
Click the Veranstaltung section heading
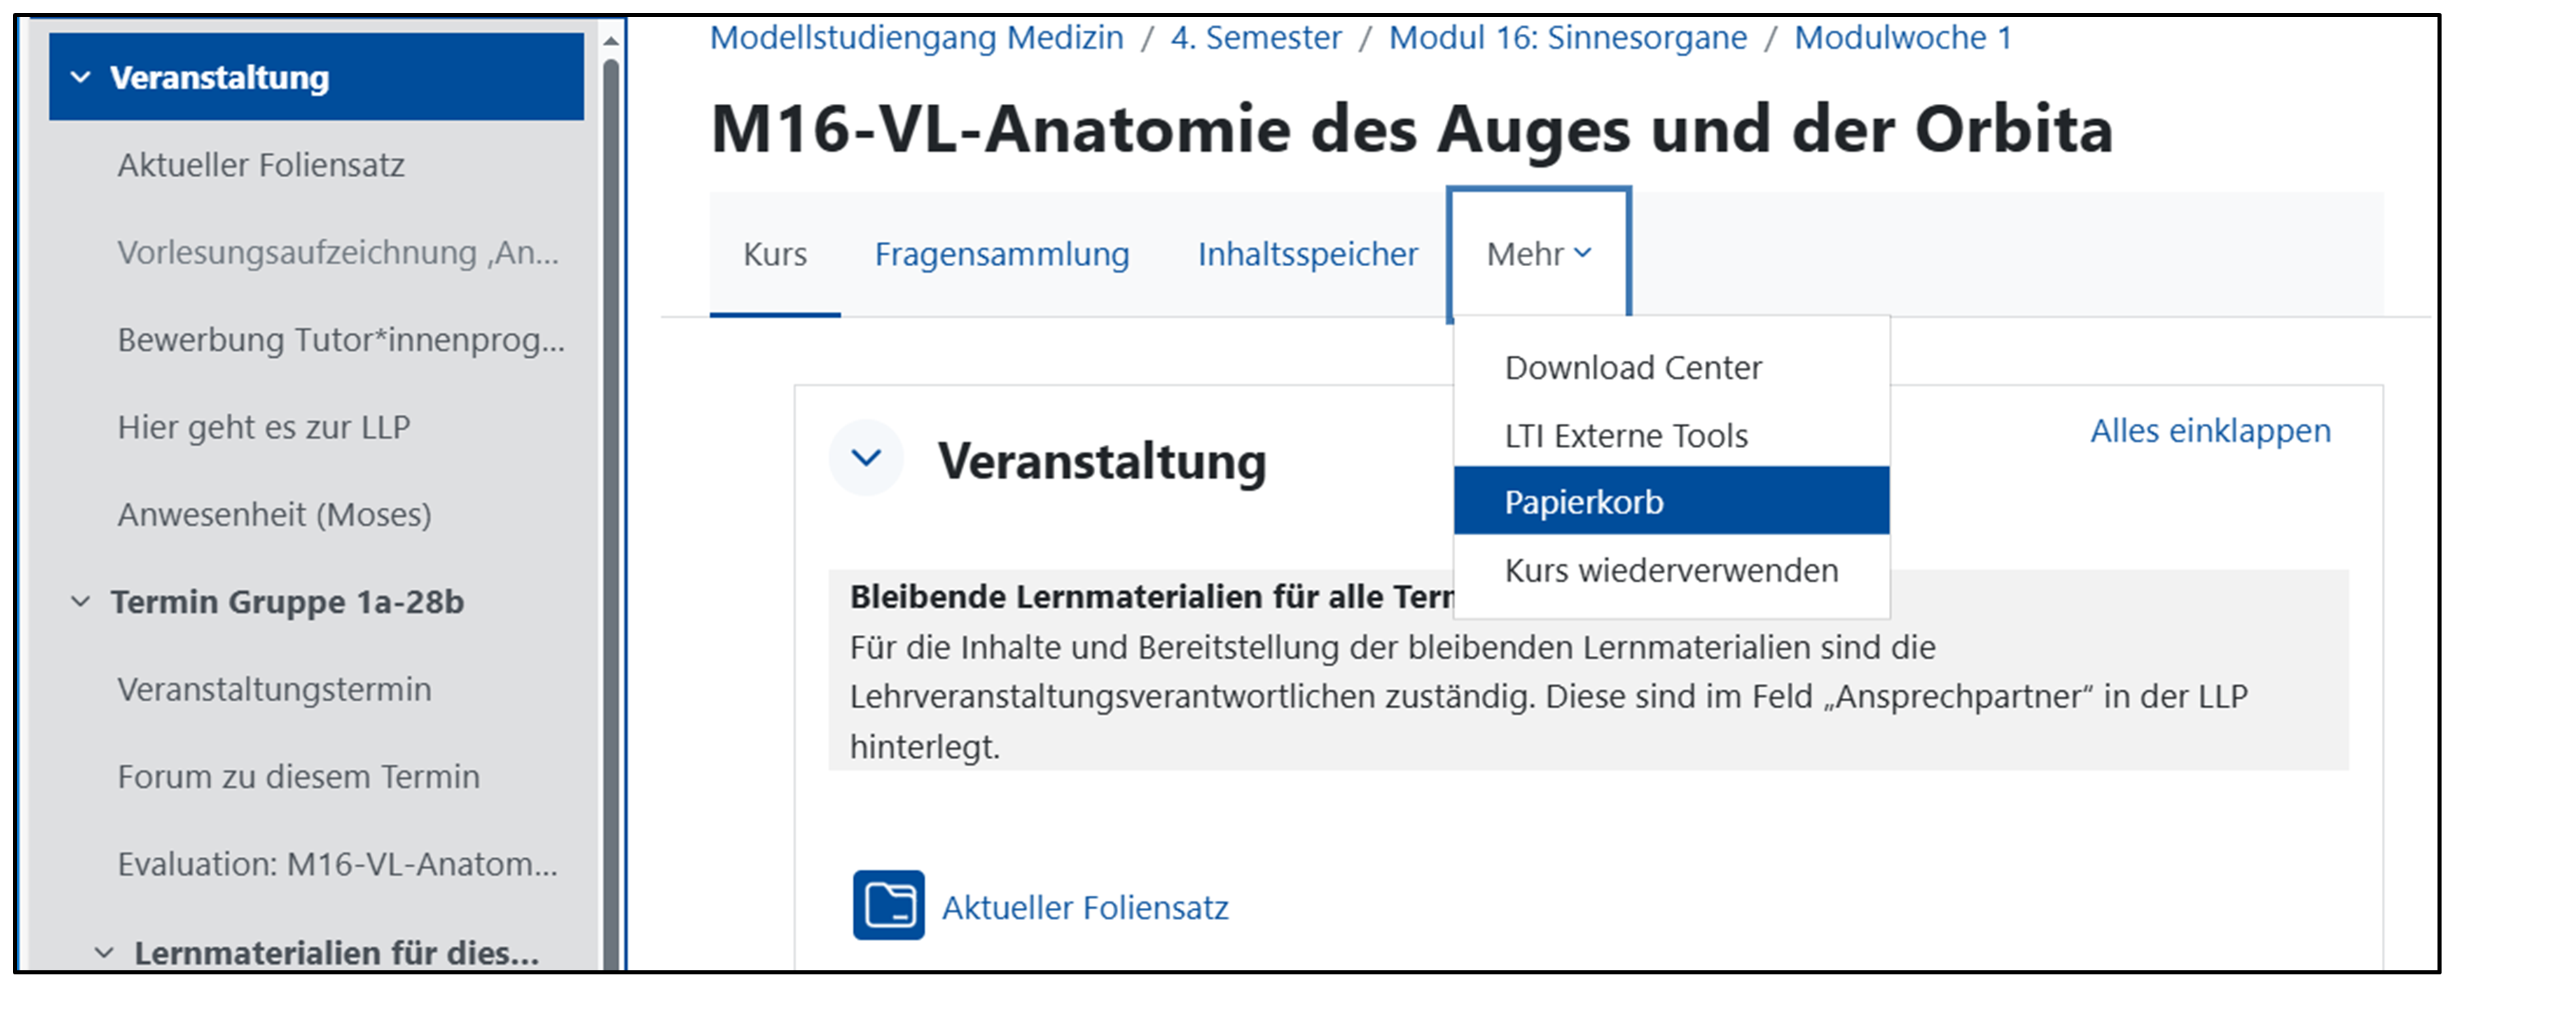coord(1102,461)
